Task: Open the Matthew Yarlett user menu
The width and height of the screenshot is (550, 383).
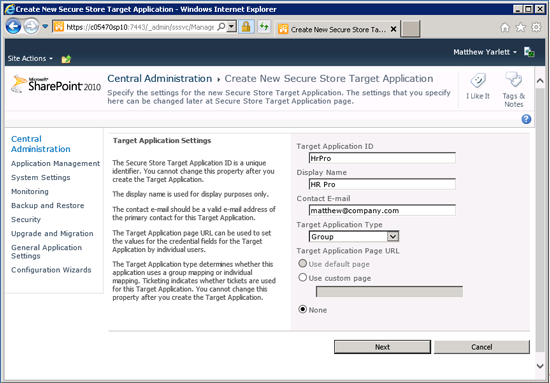Action: 485,52
